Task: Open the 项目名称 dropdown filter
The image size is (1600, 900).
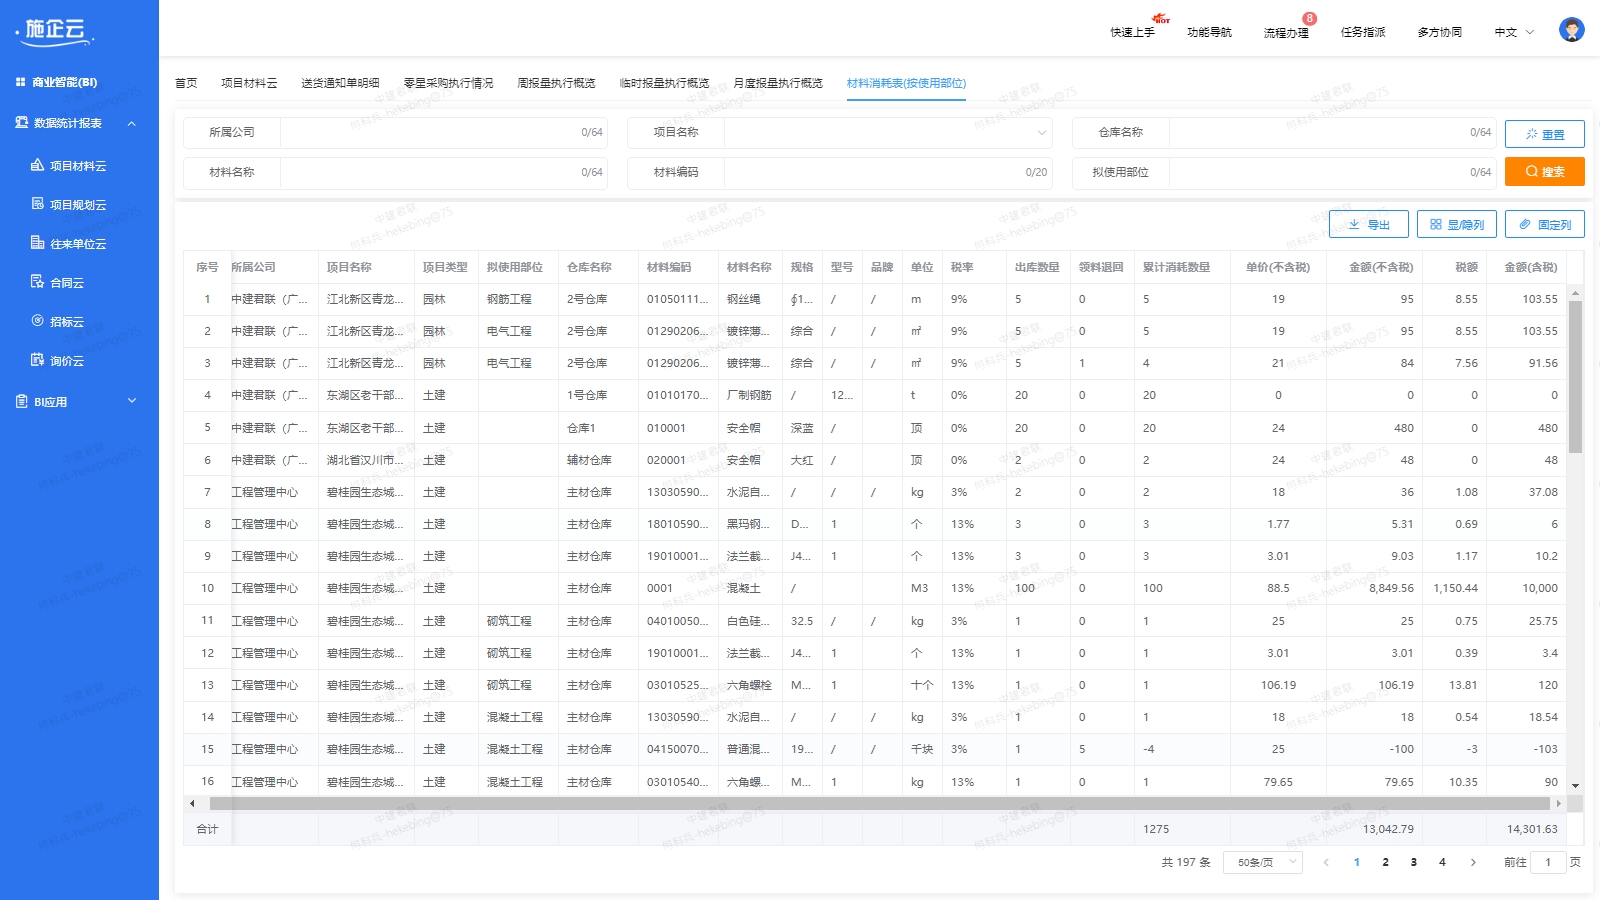Action: coord(887,132)
